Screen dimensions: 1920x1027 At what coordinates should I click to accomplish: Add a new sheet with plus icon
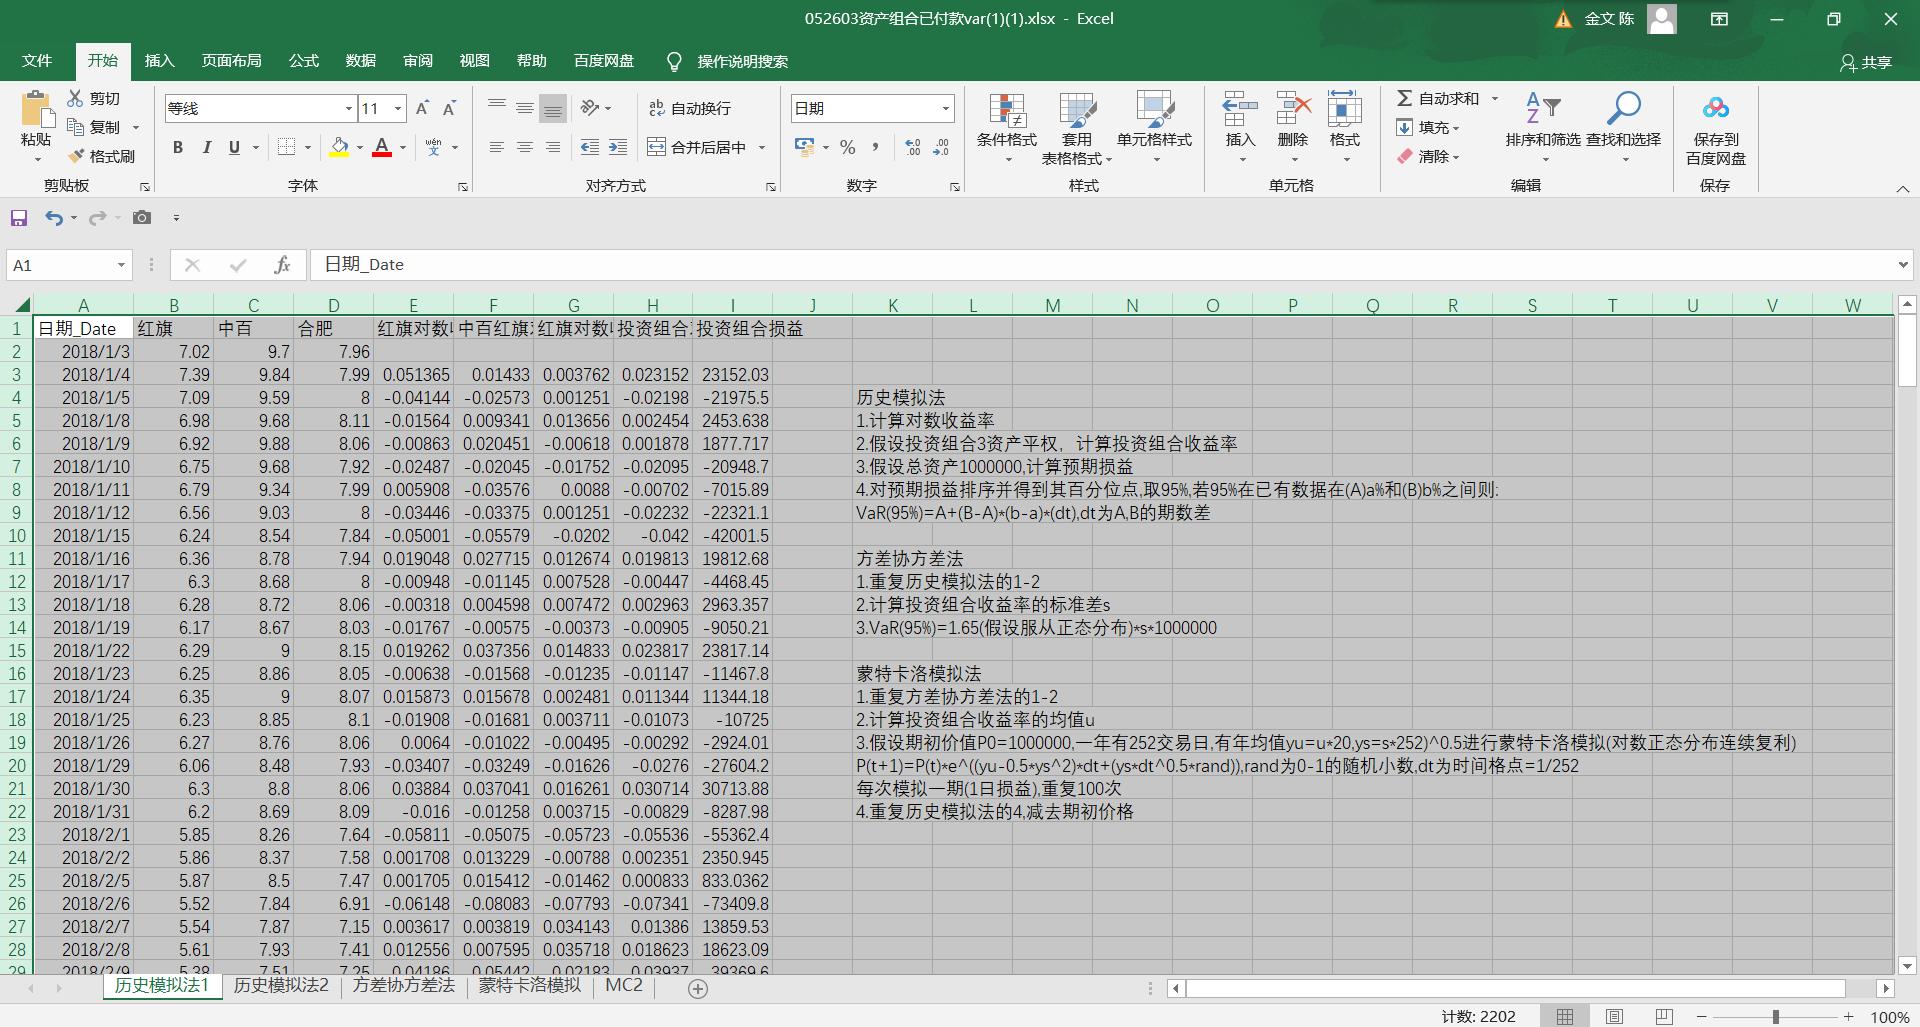coord(698,988)
